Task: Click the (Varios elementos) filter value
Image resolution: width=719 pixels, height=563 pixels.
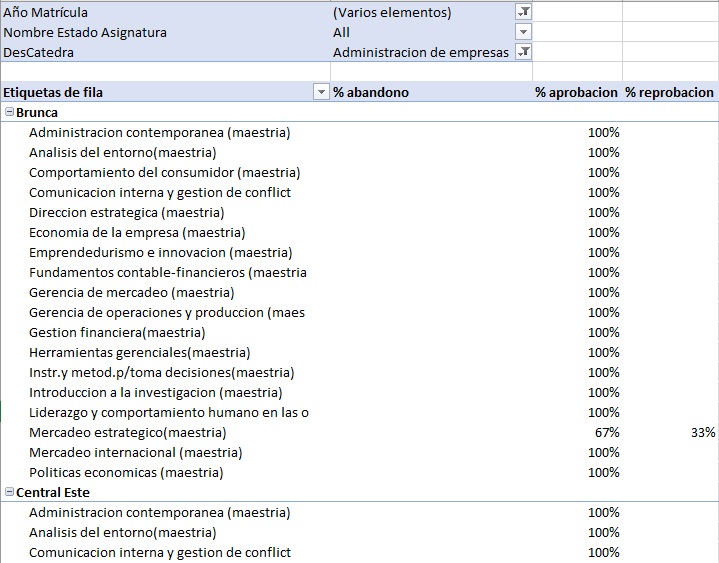Action: pos(392,12)
